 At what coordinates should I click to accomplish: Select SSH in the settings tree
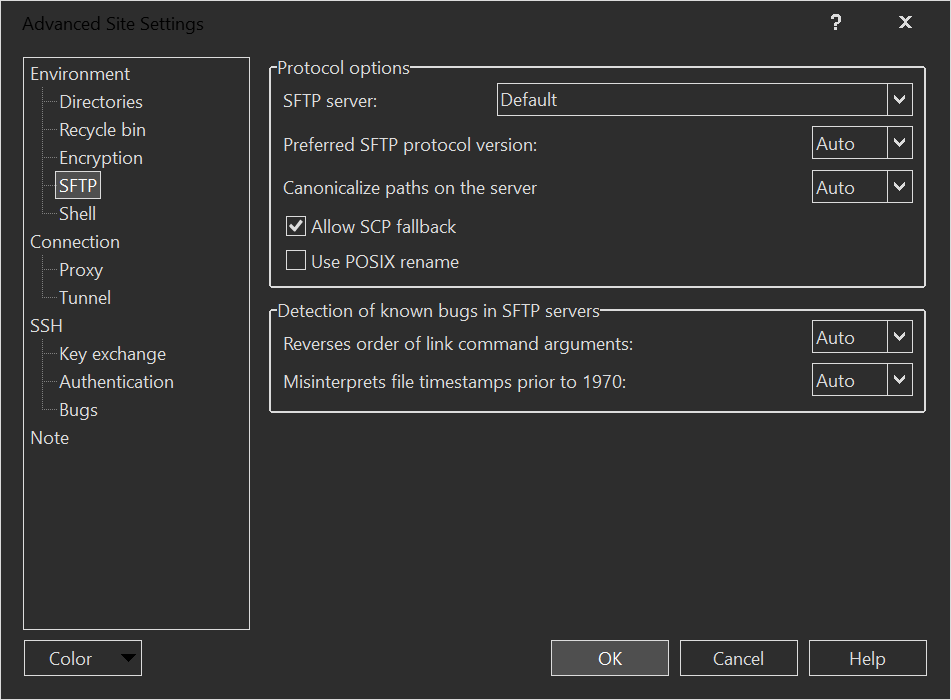coord(46,326)
